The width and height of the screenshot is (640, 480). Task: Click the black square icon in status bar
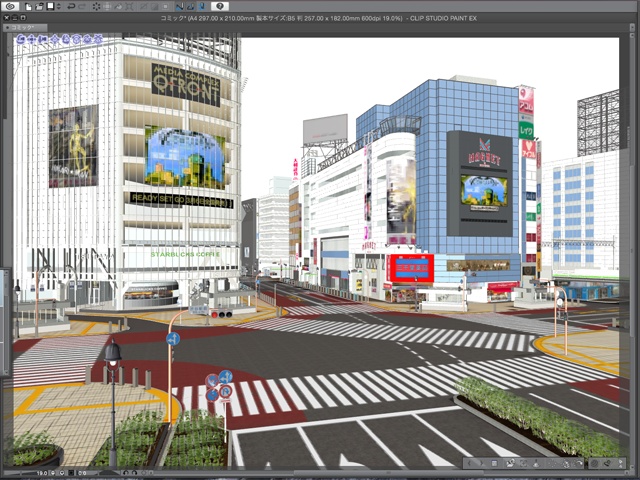(71, 473)
